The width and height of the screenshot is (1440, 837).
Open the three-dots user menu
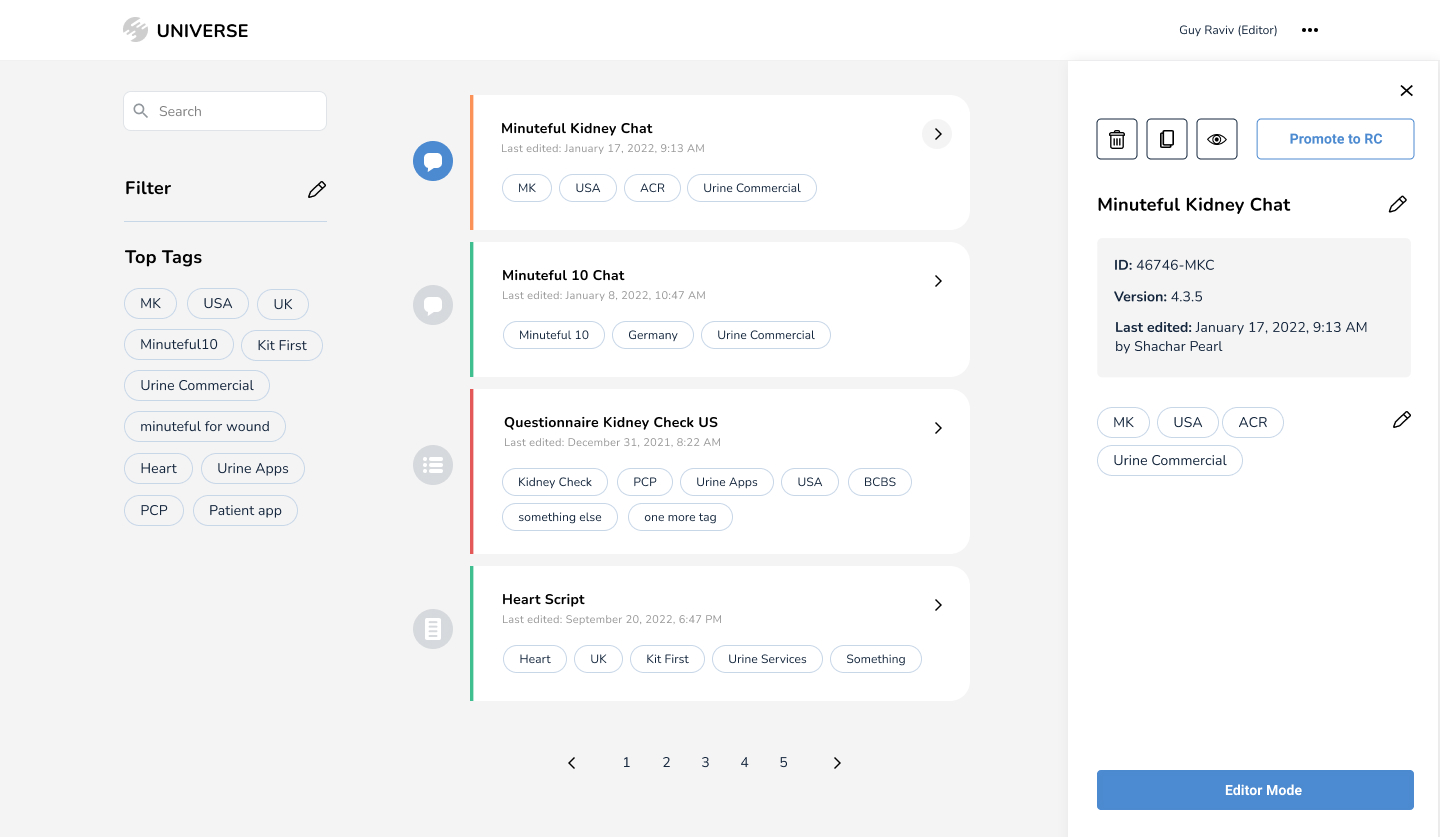(x=1310, y=30)
